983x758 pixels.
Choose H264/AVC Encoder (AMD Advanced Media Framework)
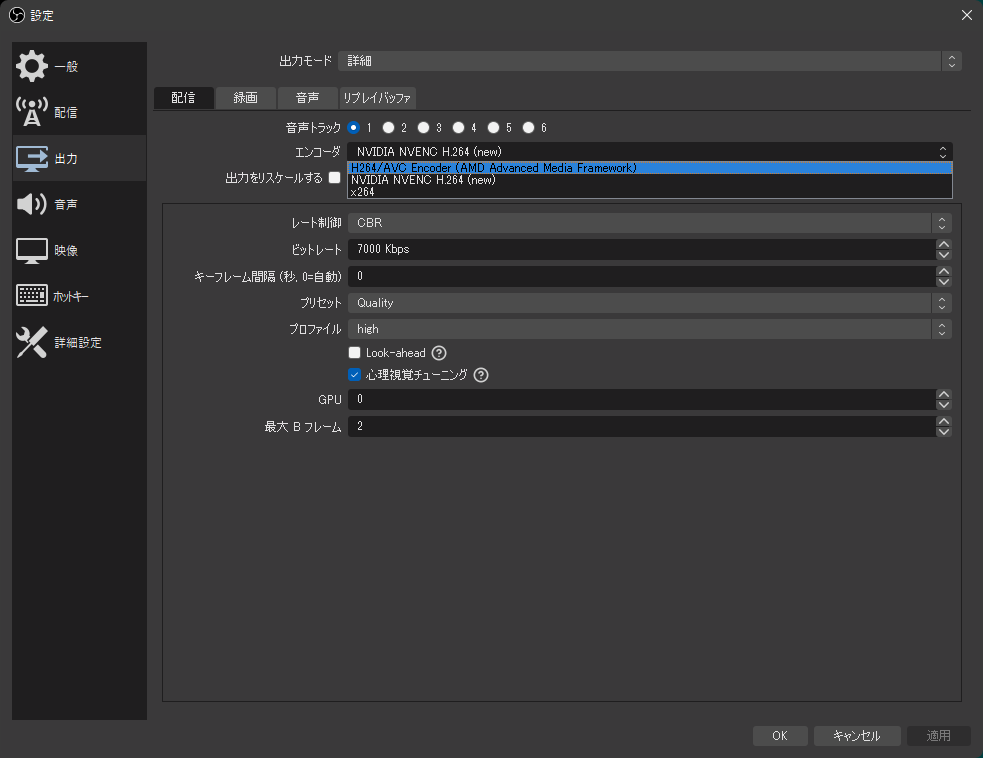point(650,168)
